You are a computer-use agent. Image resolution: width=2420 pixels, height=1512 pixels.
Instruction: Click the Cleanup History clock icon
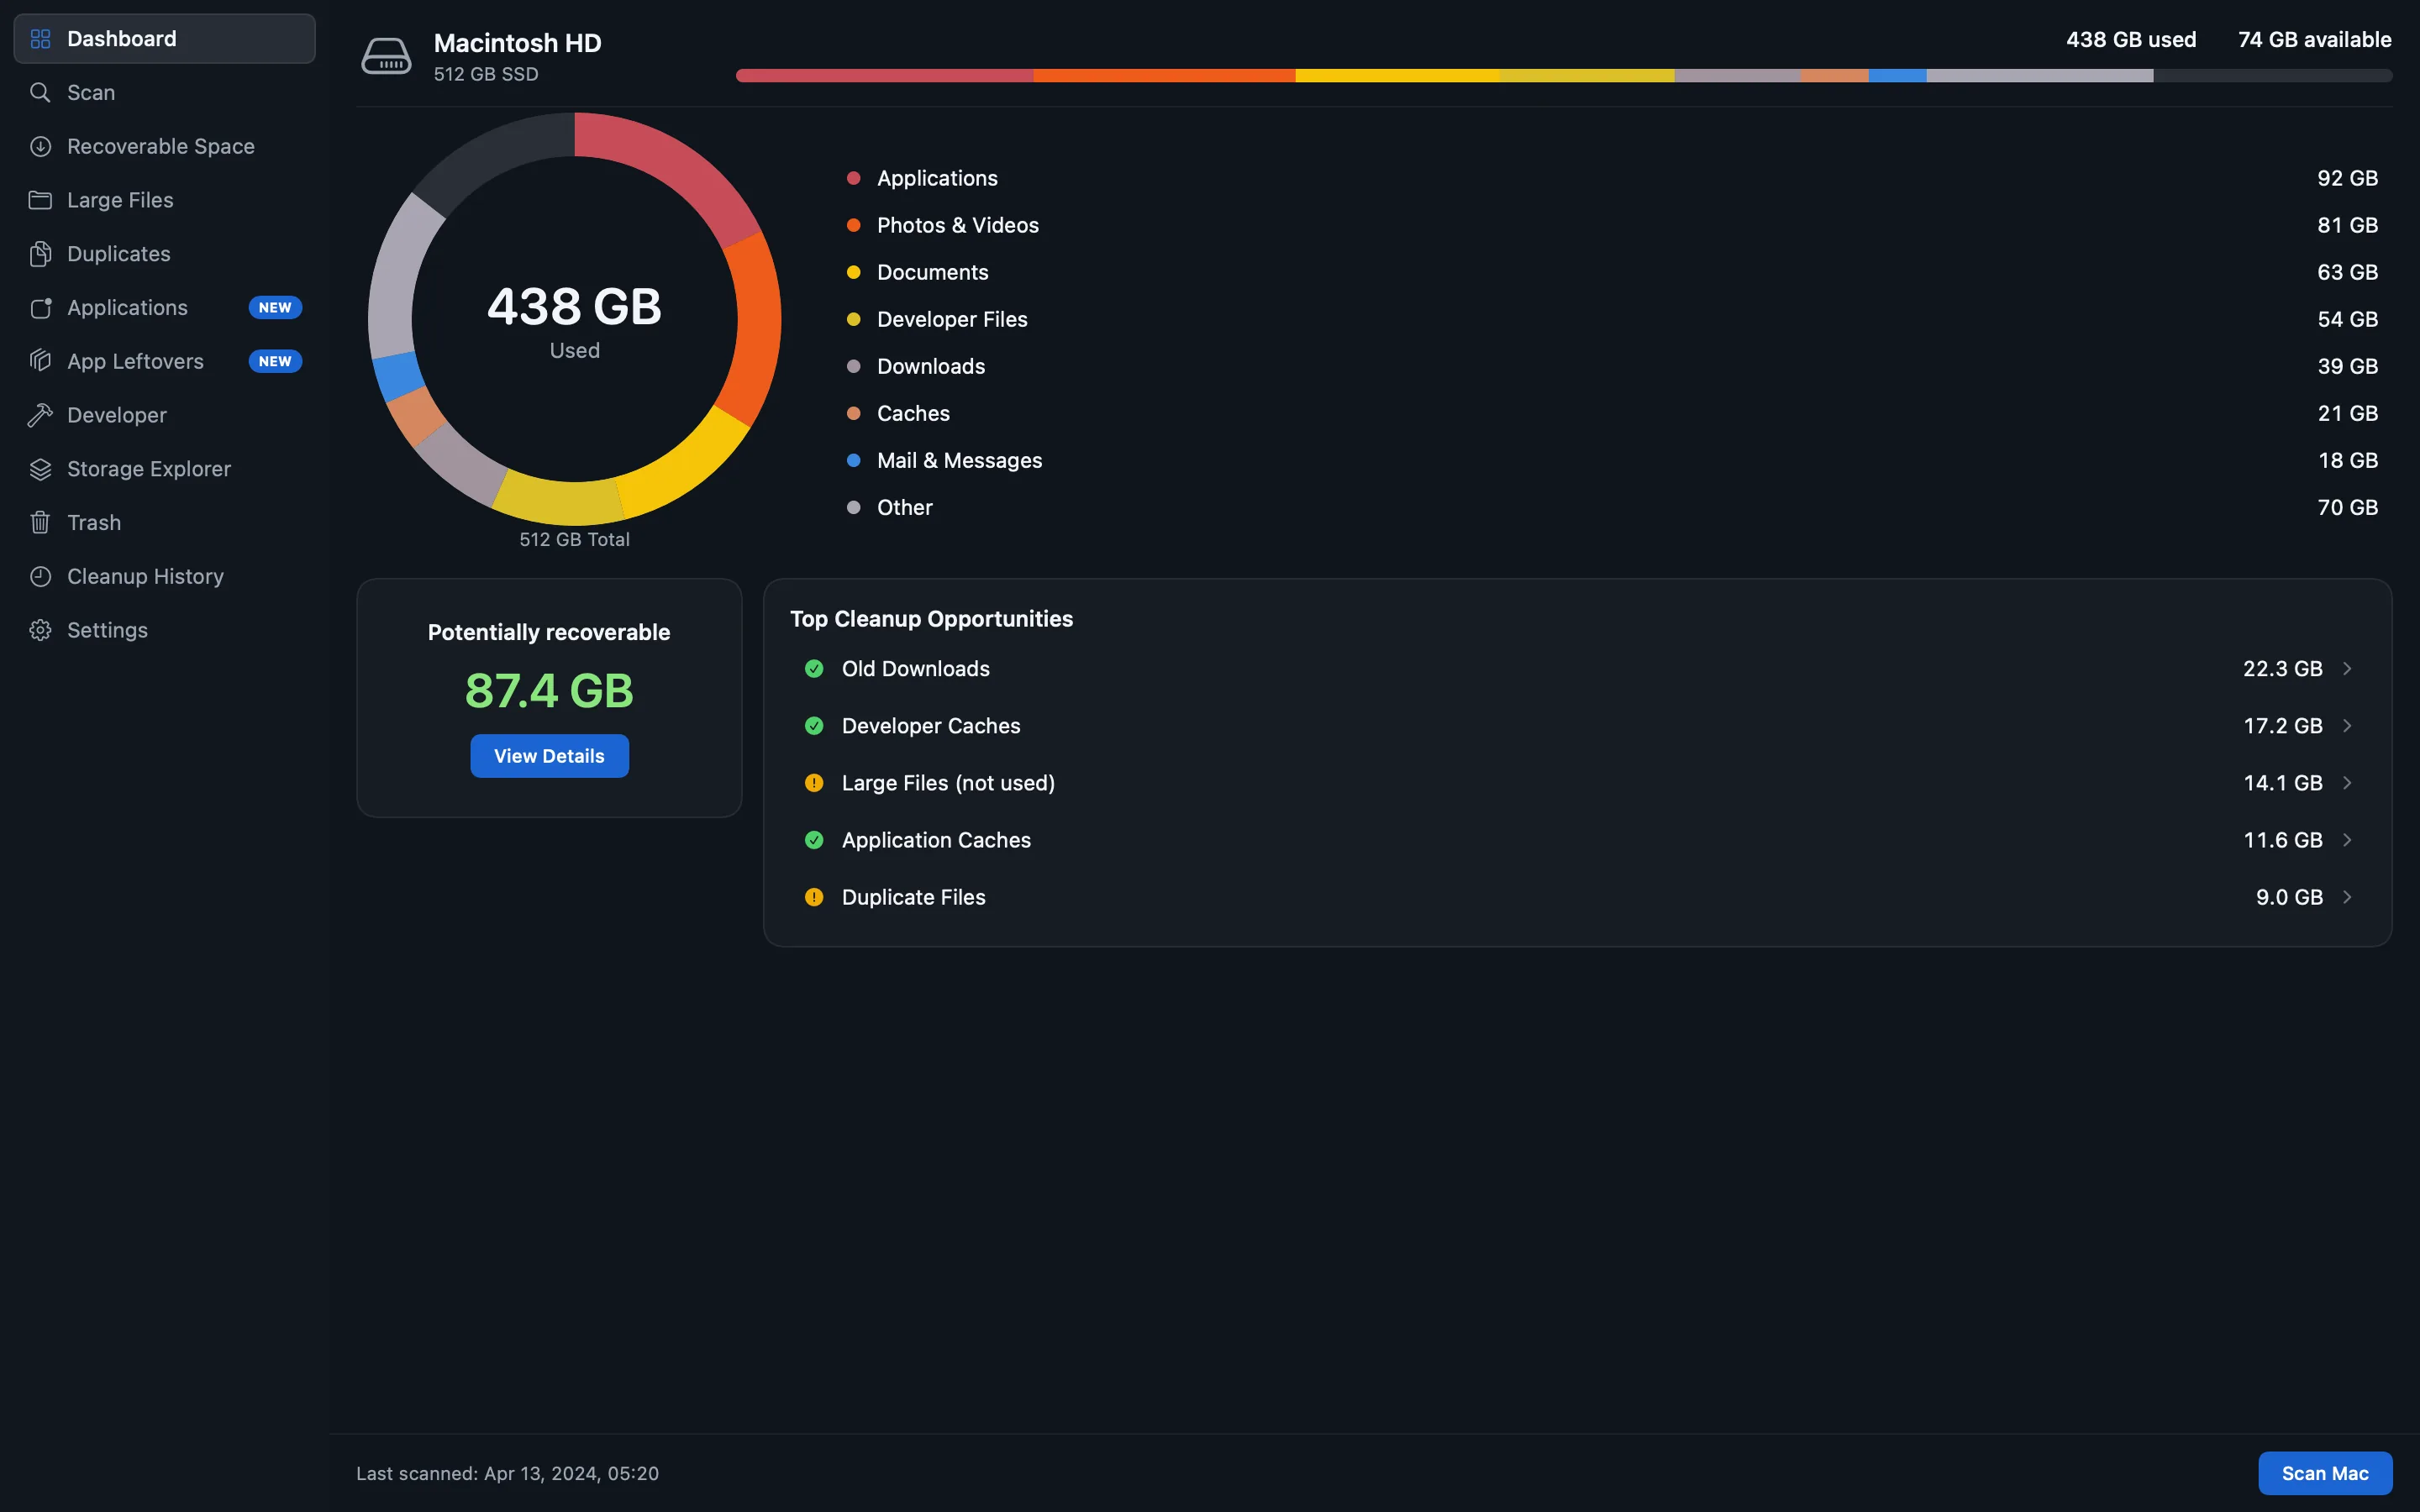(40, 577)
